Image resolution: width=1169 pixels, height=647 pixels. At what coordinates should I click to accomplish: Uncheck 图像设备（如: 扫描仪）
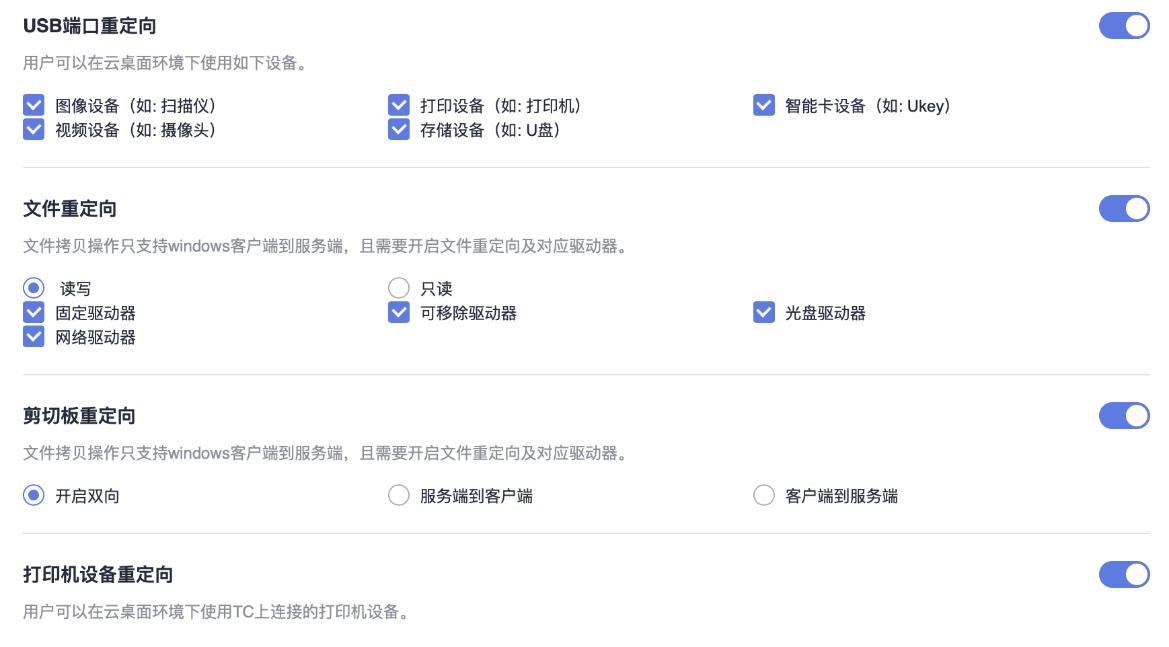[31, 103]
